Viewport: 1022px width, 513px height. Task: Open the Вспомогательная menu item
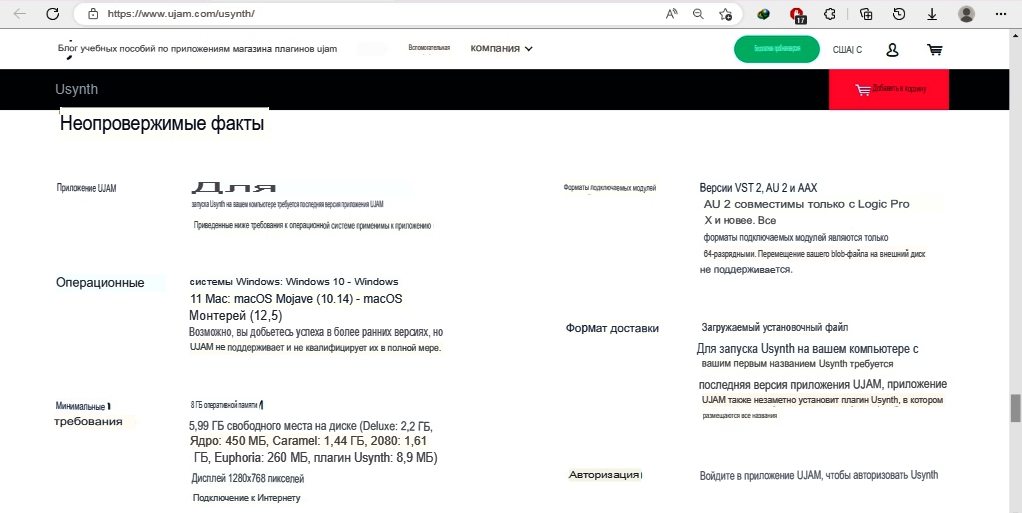click(429, 48)
